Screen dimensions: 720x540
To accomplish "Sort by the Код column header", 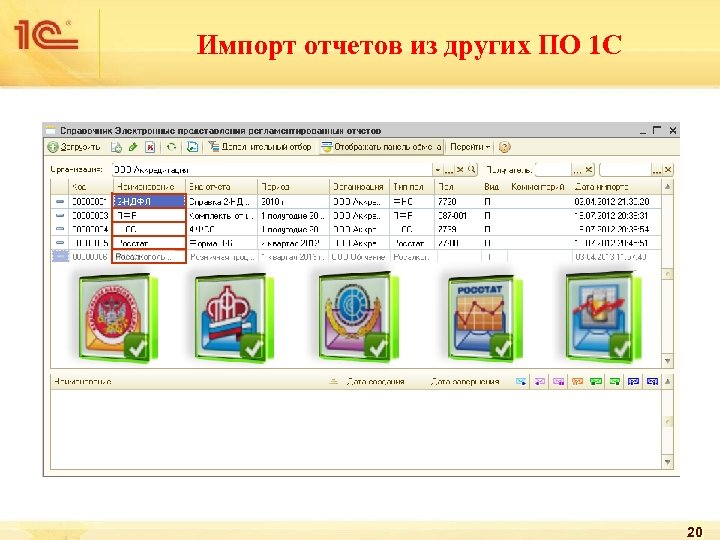I will point(90,187).
